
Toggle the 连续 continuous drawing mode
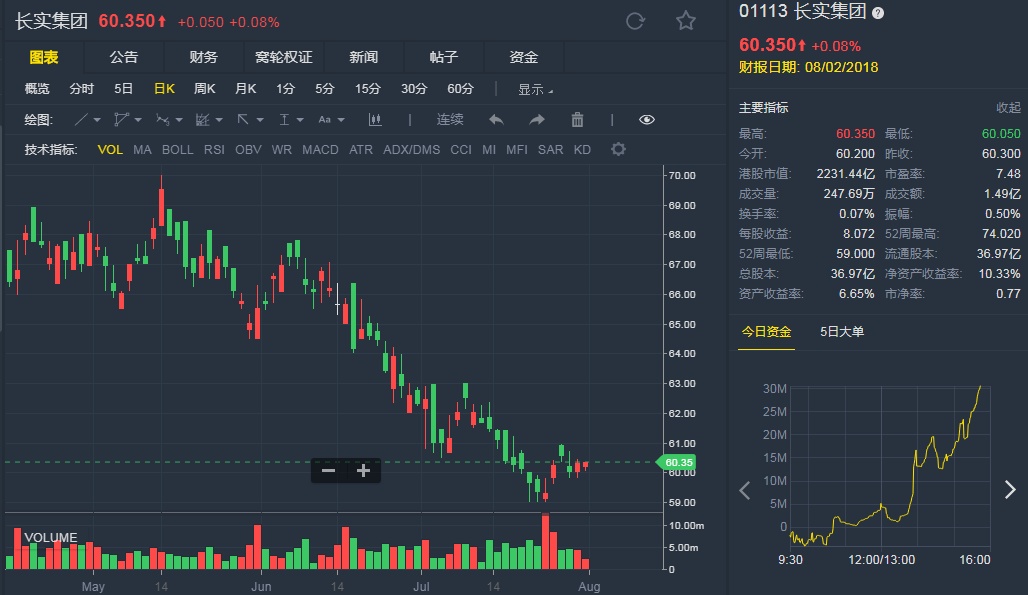pos(450,120)
